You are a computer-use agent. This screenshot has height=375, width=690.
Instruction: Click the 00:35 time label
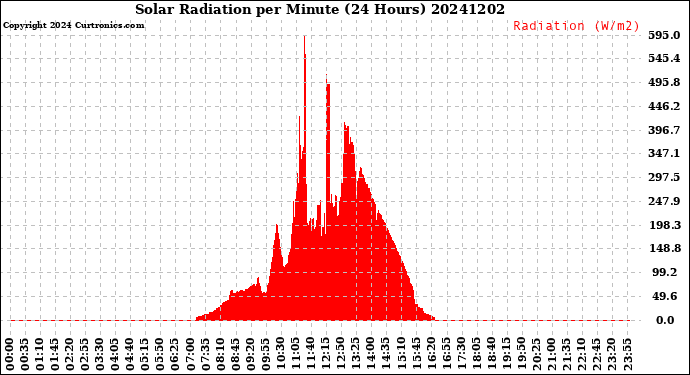25,355
